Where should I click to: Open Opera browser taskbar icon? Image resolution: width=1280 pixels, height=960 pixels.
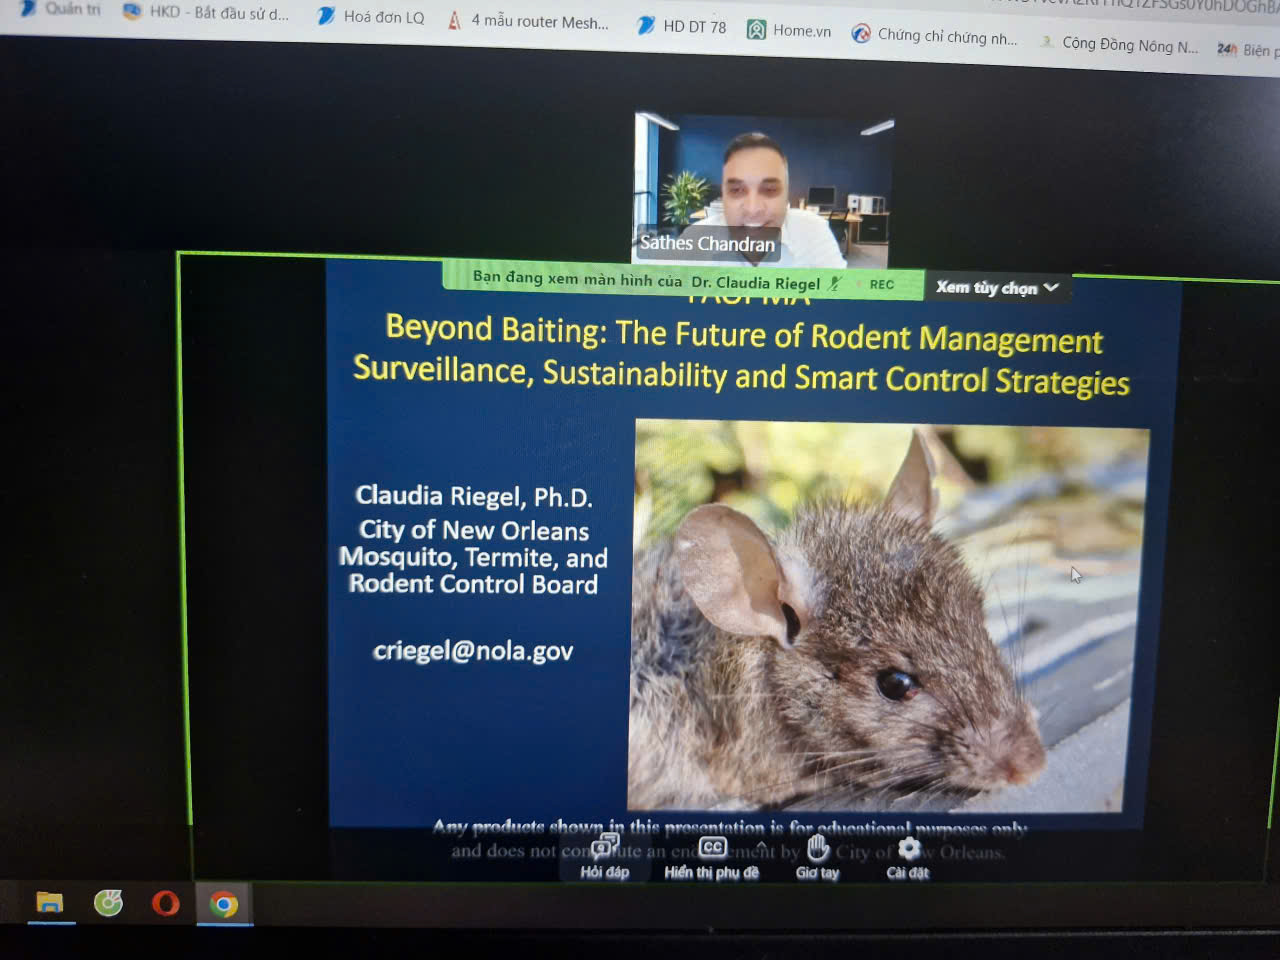coord(165,904)
